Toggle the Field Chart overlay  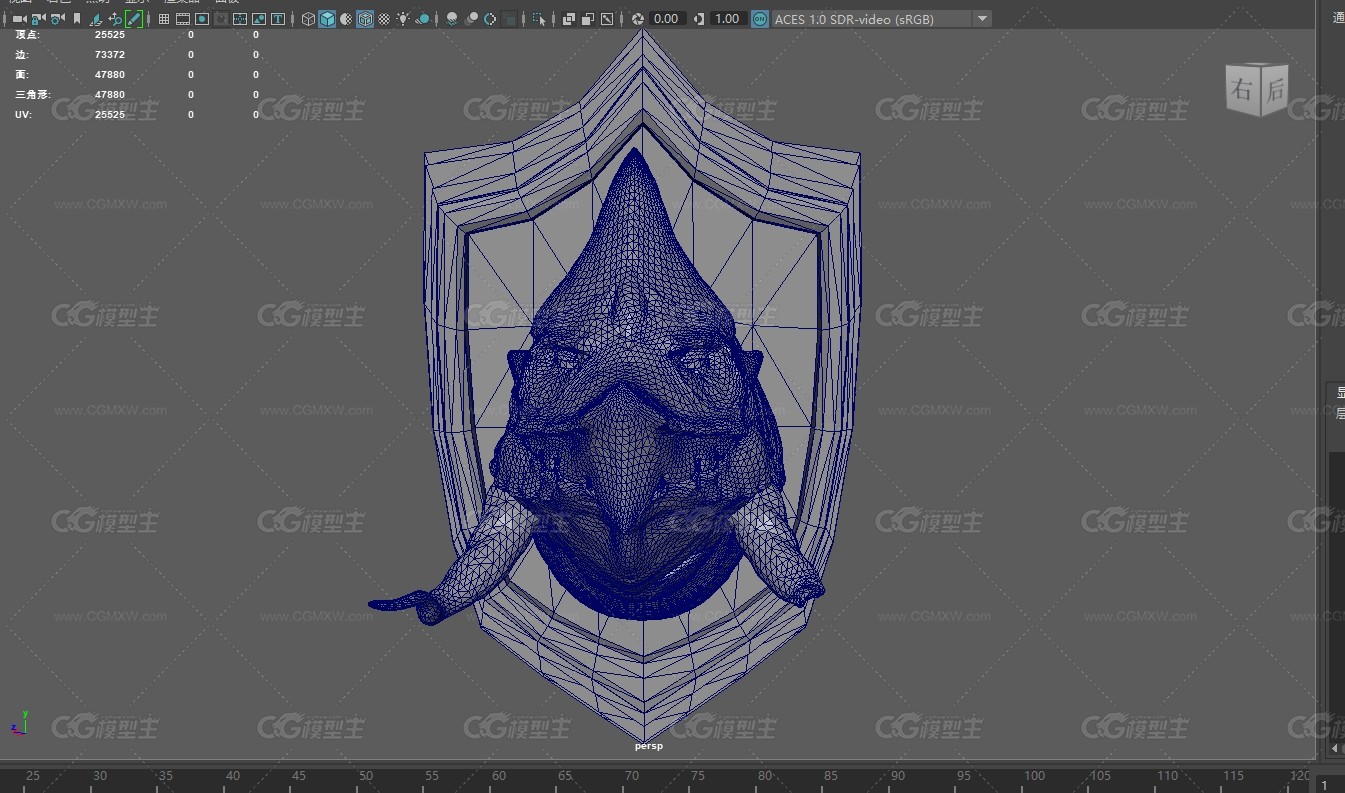(240, 19)
